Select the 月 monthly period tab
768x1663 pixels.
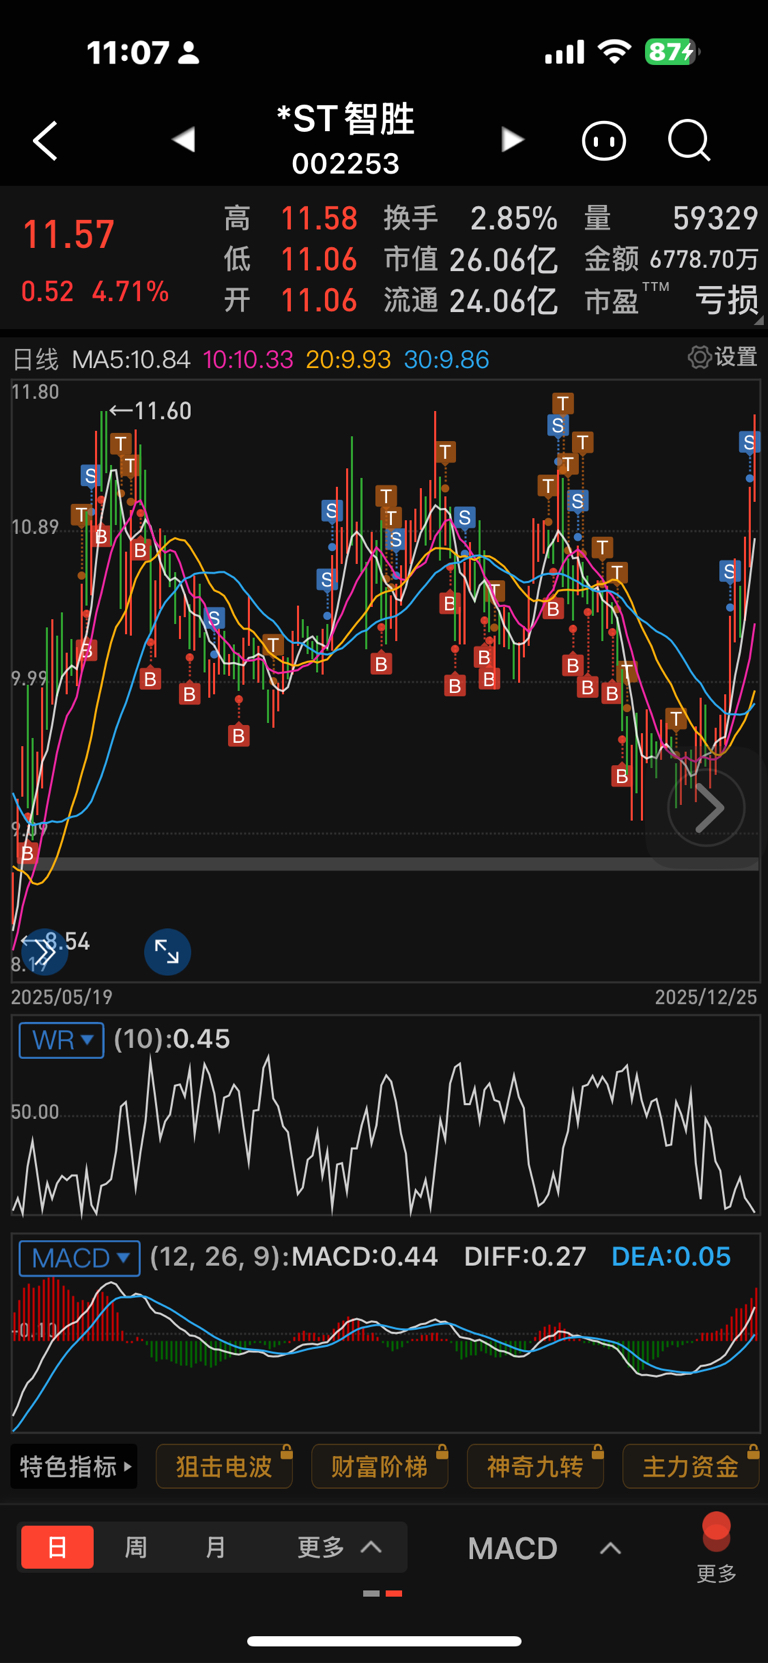click(215, 1547)
